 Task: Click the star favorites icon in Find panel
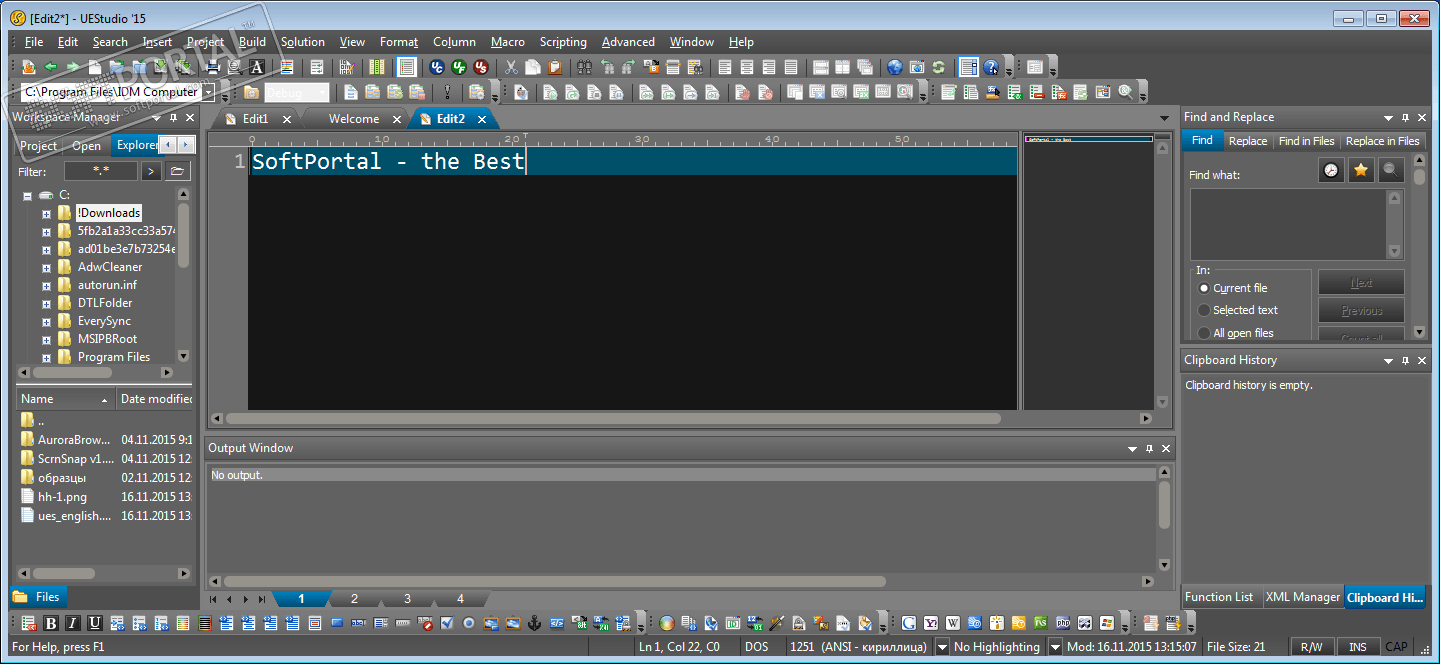1361,170
